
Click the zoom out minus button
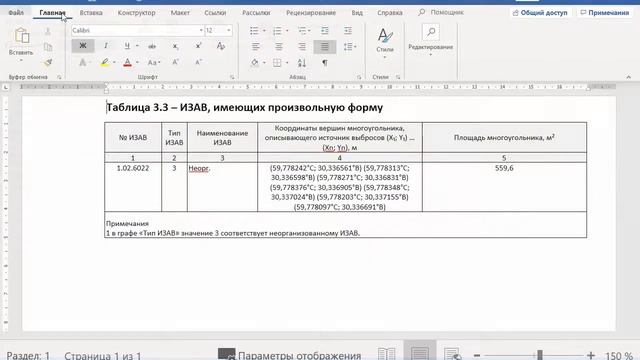pos(477,356)
